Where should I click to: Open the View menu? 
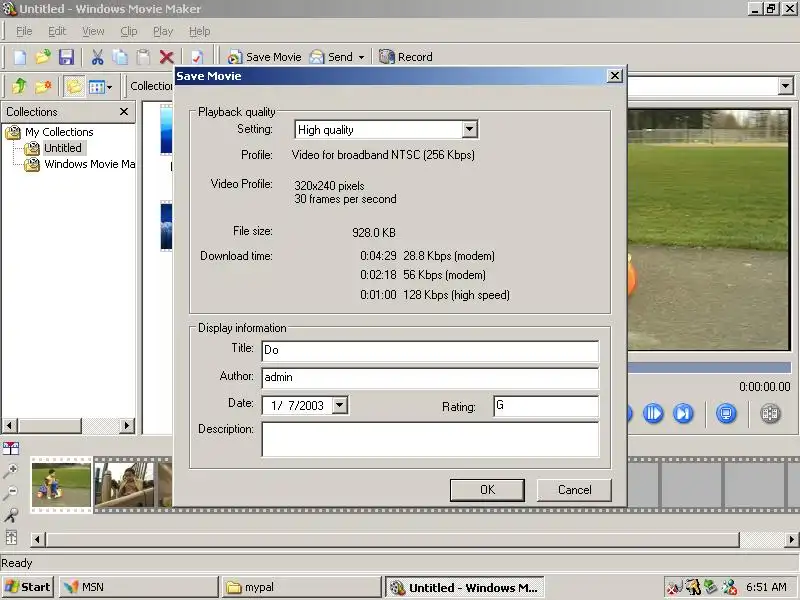tap(93, 31)
